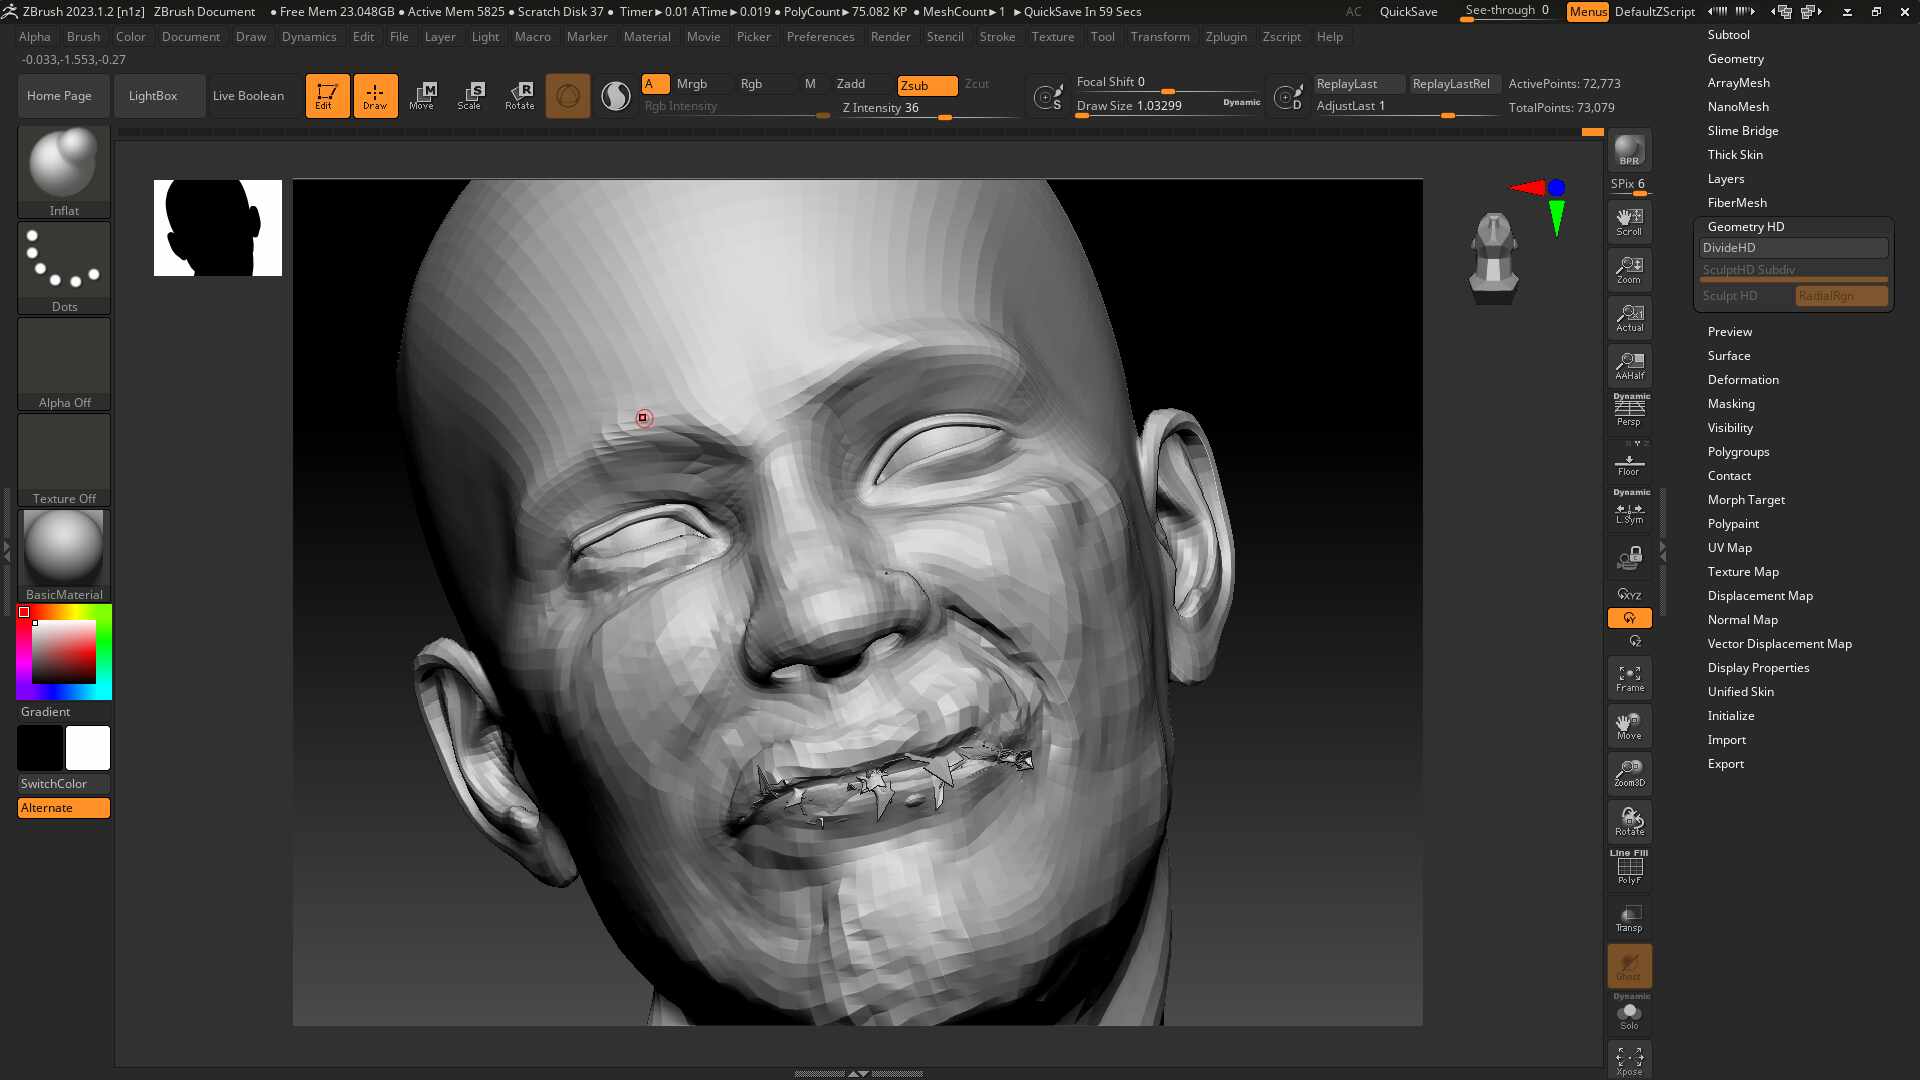Viewport: 1920px width, 1080px height.
Task: Select the Scale tool icon
Action: point(470,95)
